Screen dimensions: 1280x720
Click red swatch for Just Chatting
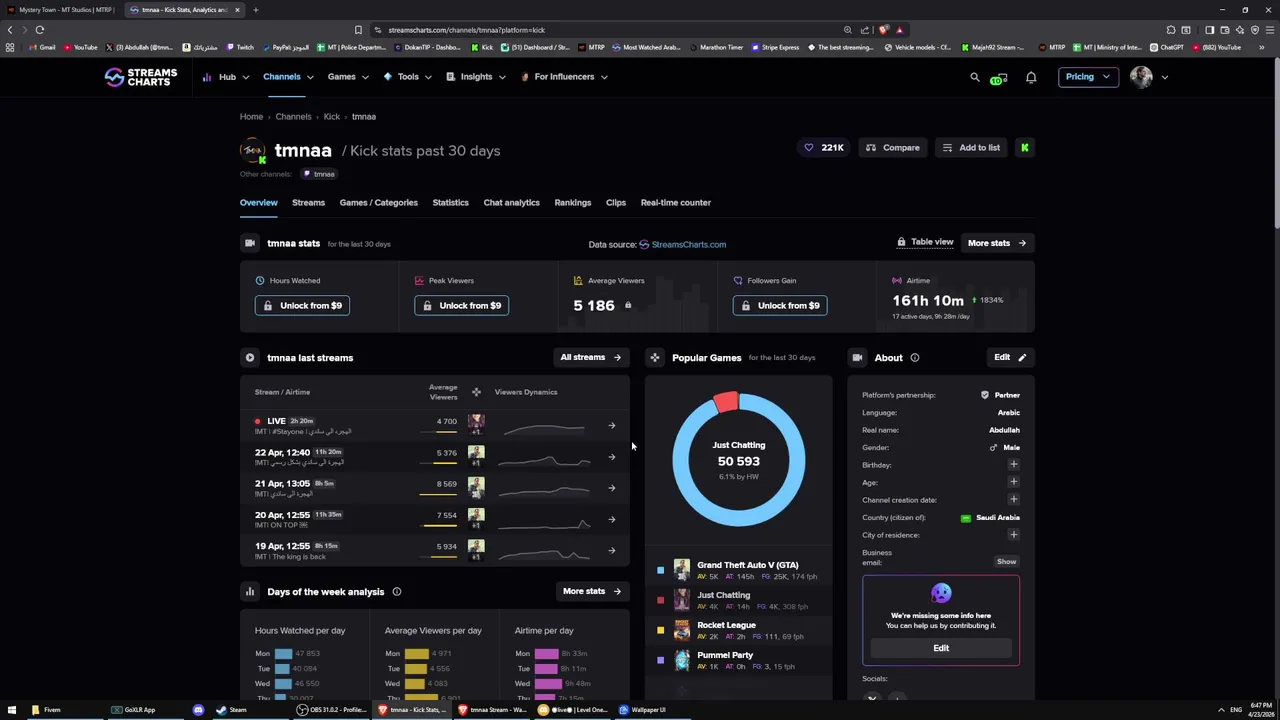[x=660, y=601]
